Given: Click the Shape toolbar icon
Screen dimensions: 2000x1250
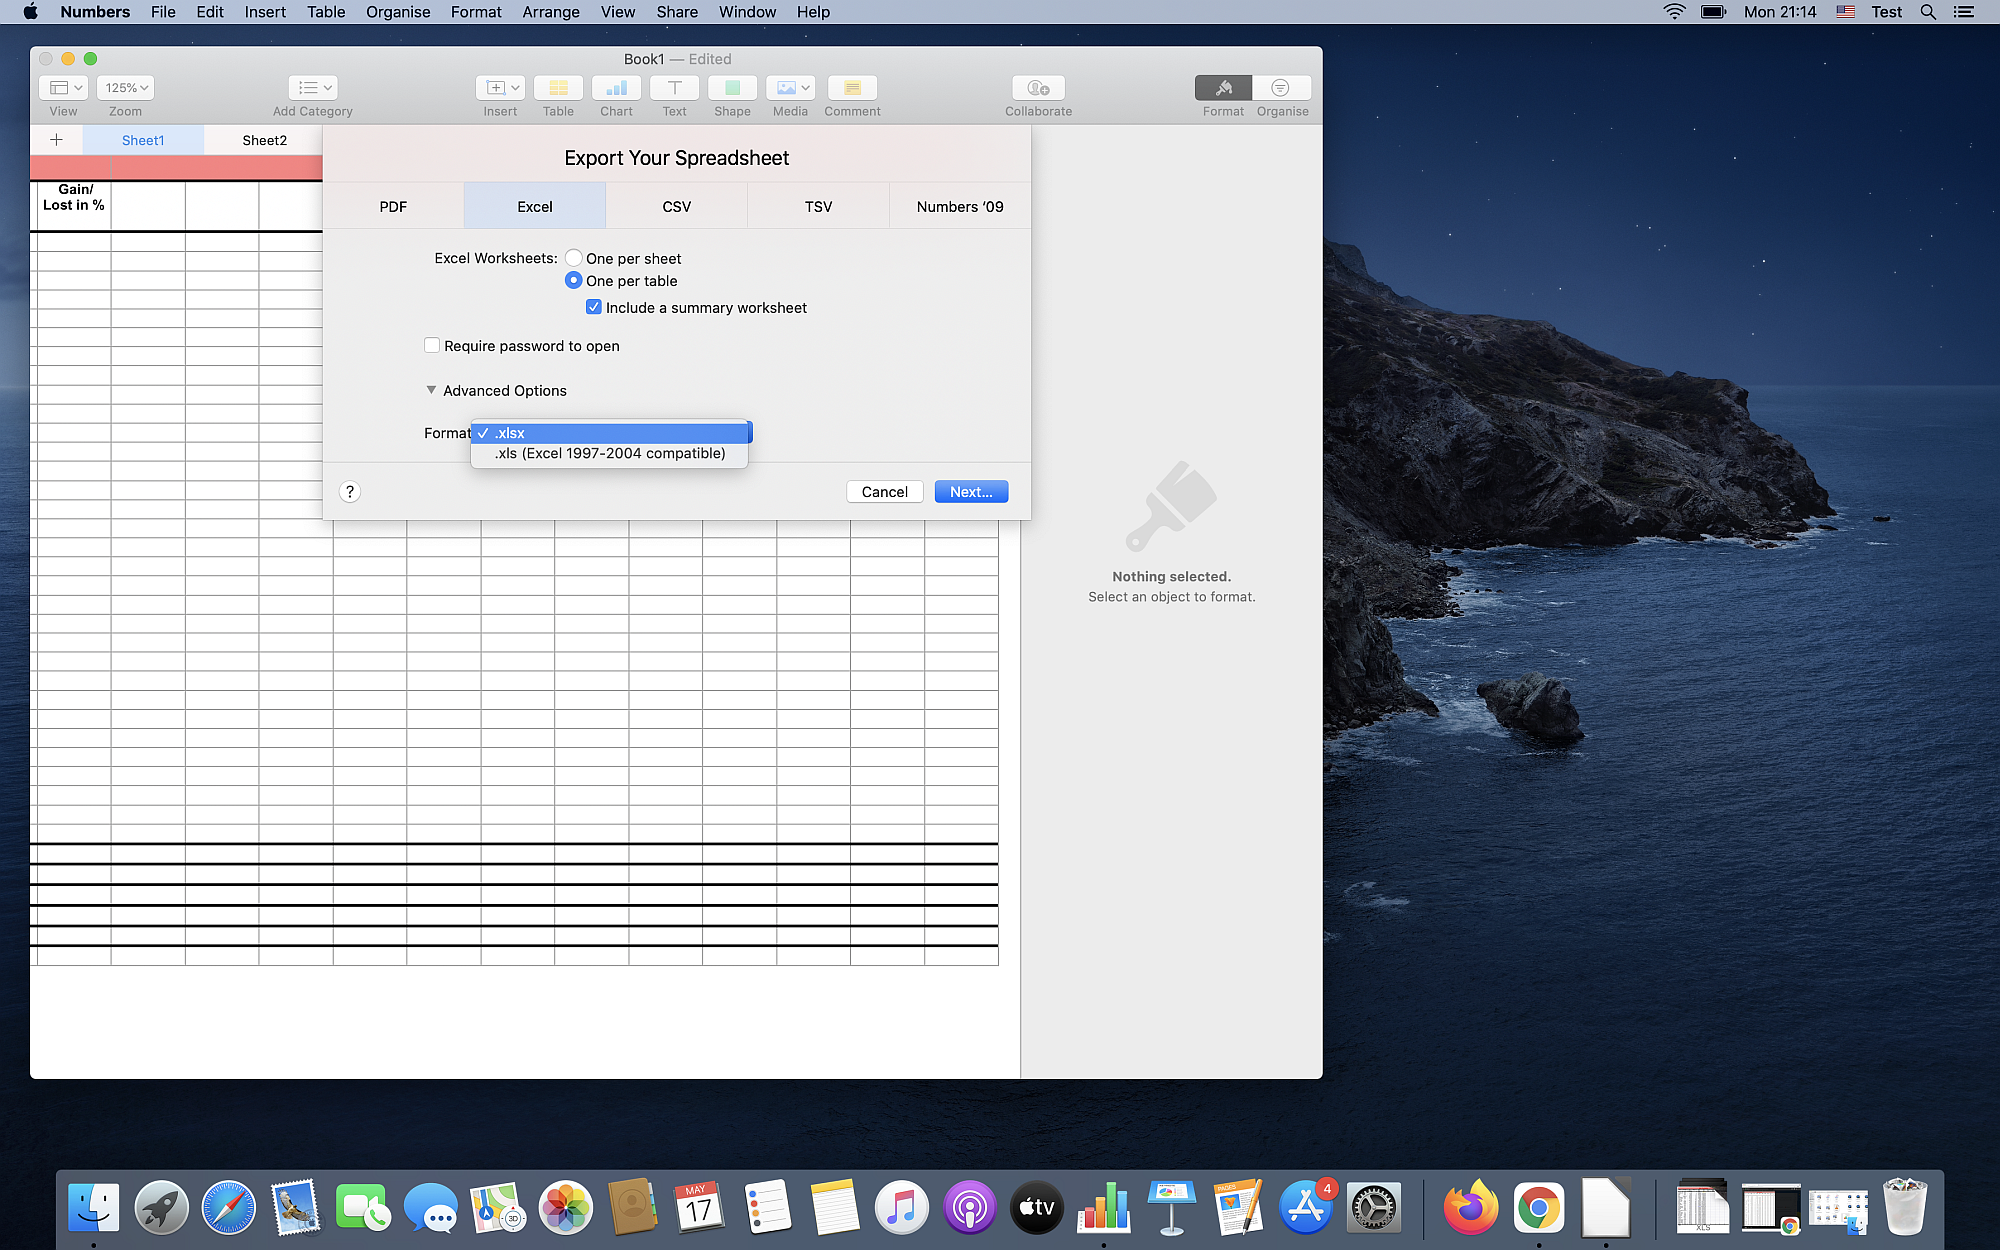Looking at the screenshot, I should point(732,88).
